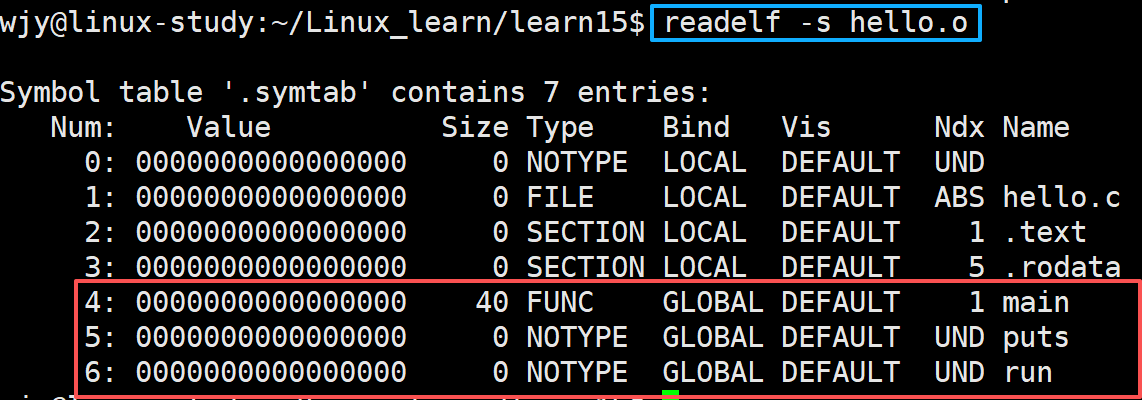The width and height of the screenshot is (1142, 400).
Task: Click the 'Ndx' column header
Action: pyautogui.click(x=960, y=128)
